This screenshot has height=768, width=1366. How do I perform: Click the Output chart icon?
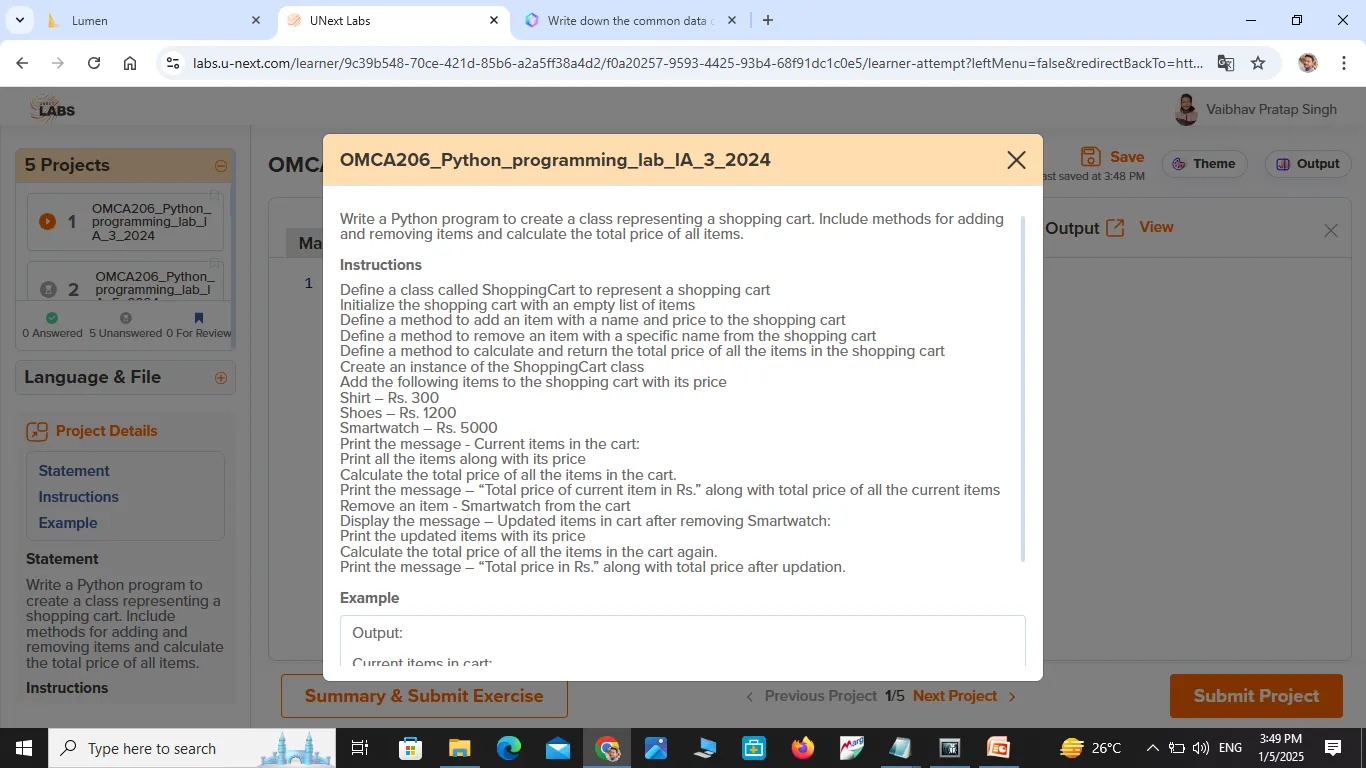tap(1281, 163)
